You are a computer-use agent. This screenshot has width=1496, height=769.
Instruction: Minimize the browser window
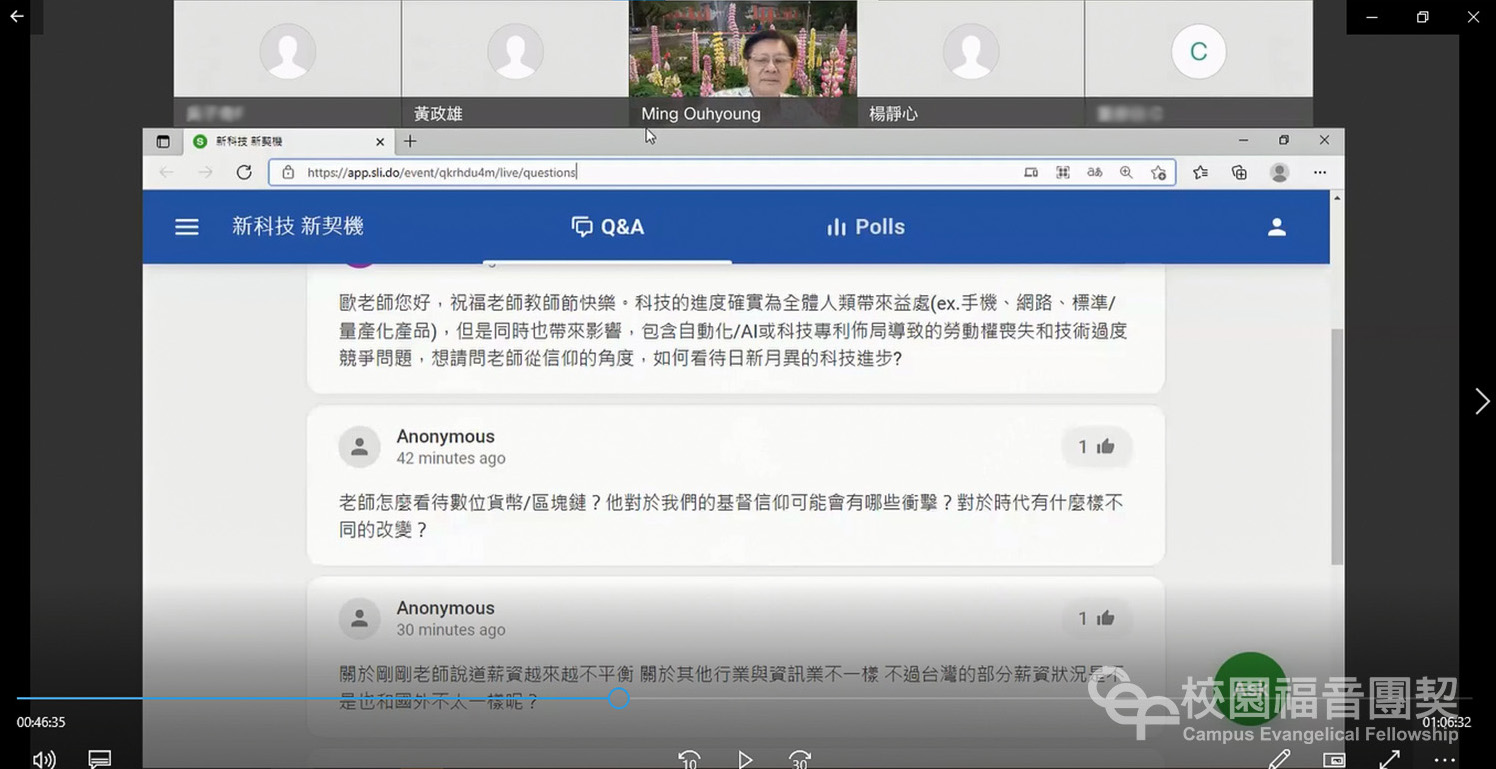coord(1243,141)
